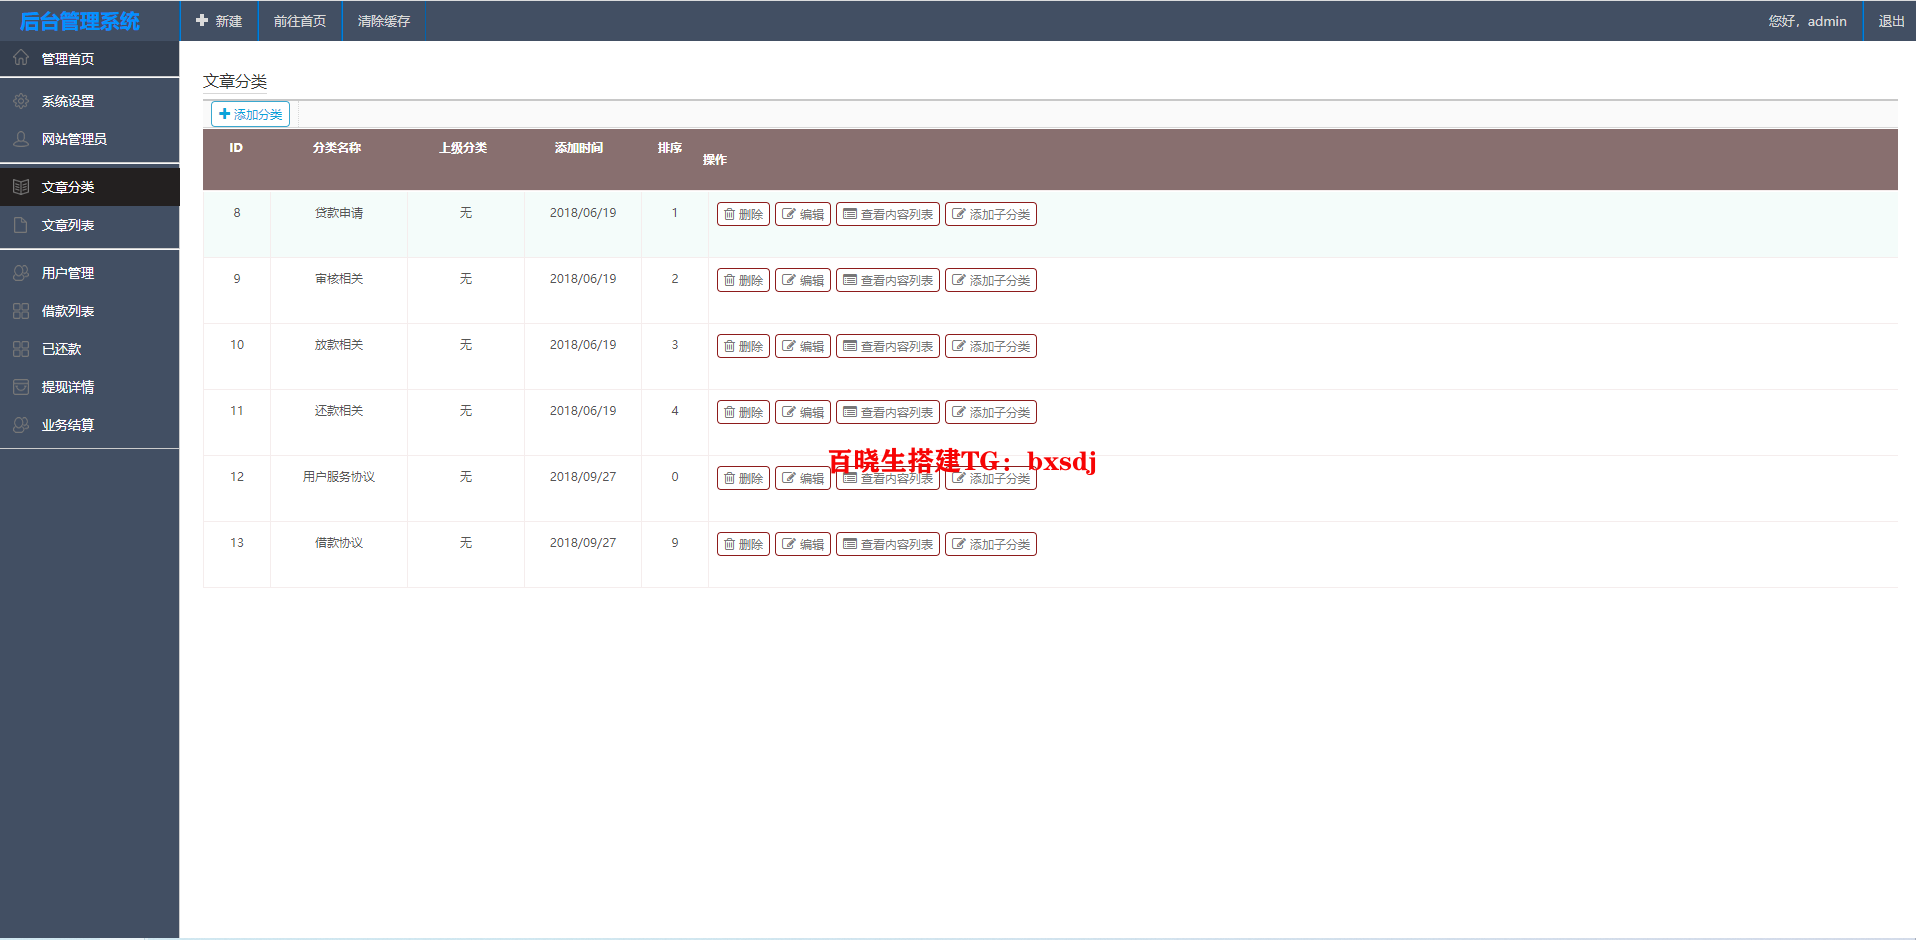
Task: Log out via 退出 link
Action: tap(1891, 21)
